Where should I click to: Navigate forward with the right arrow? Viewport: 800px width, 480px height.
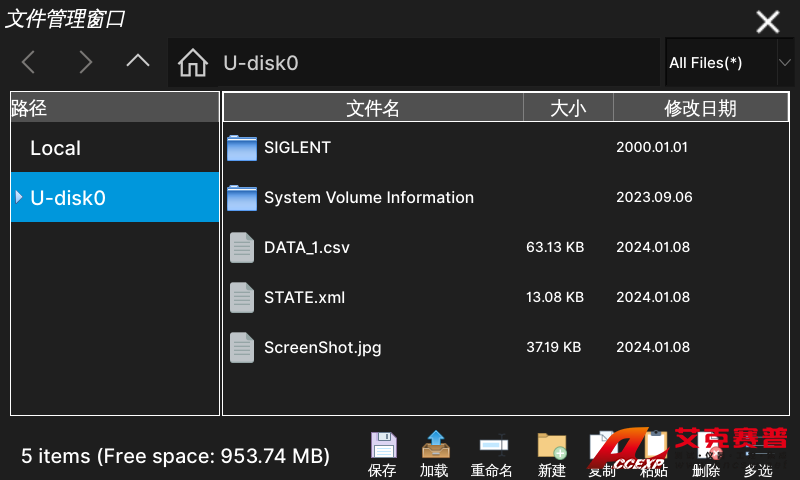pyautogui.click(x=85, y=63)
